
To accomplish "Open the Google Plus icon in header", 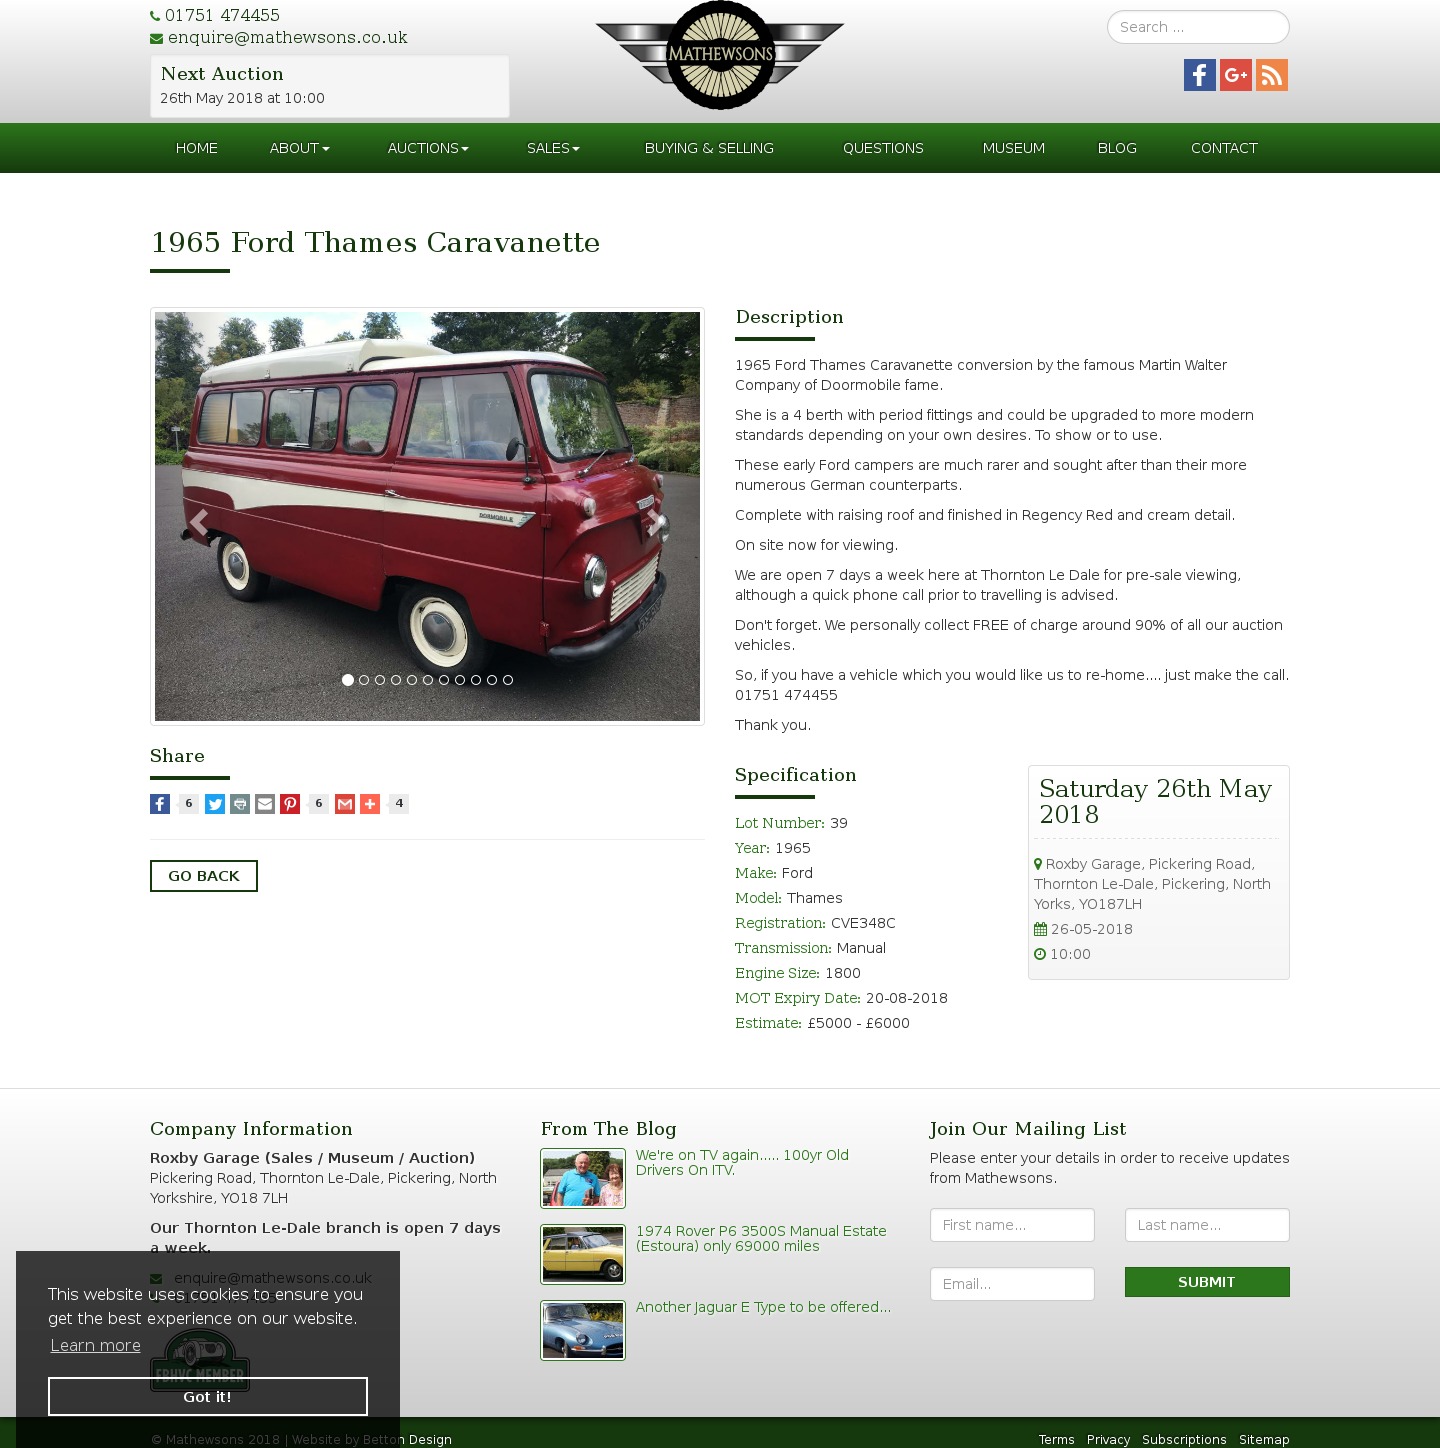I will coord(1236,75).
